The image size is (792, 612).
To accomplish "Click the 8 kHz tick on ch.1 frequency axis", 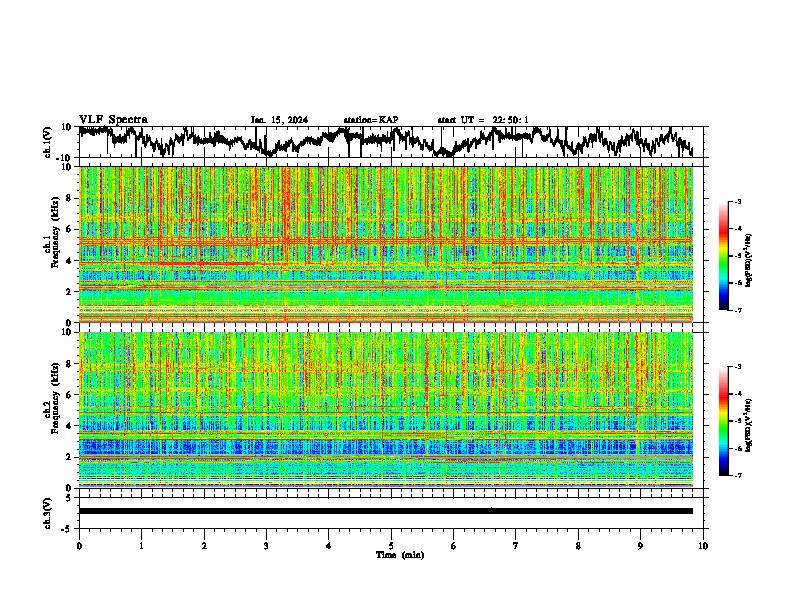I will click(x=70, y=198).
